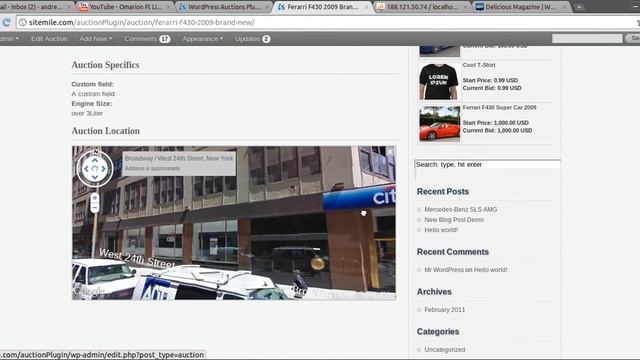Click the Auction Location heading
Screen dimensions: 640x360
[x=106, y=131]
